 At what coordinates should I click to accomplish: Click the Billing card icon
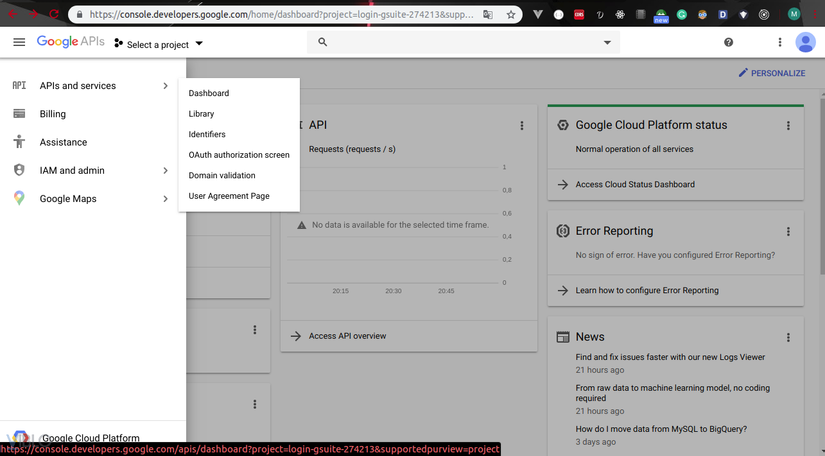[x=19, y=114]
